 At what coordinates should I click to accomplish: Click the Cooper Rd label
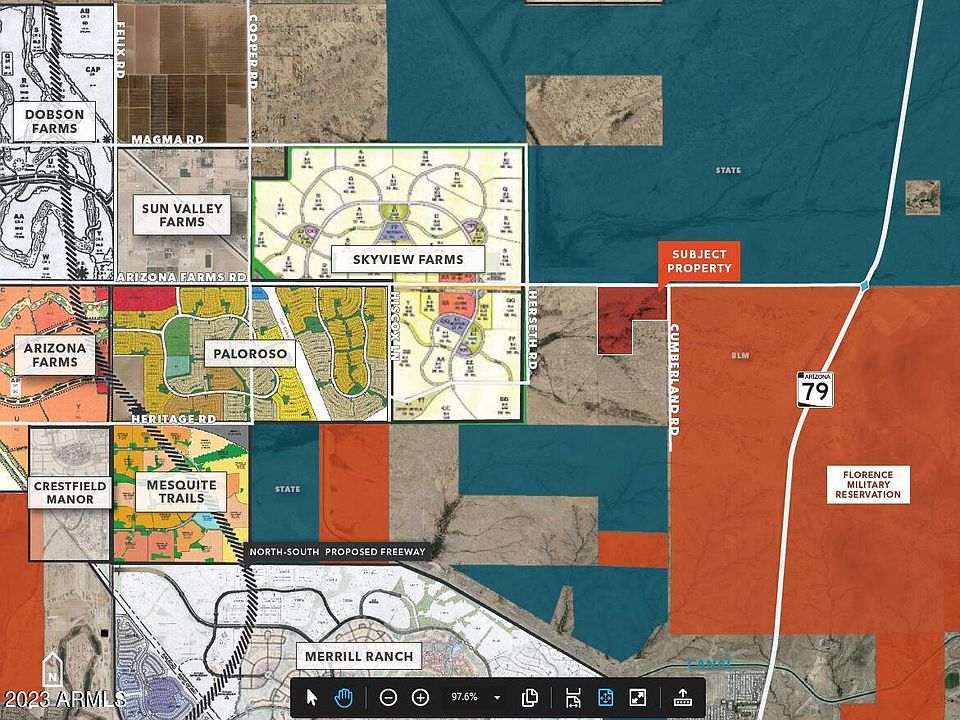(253, 51)
